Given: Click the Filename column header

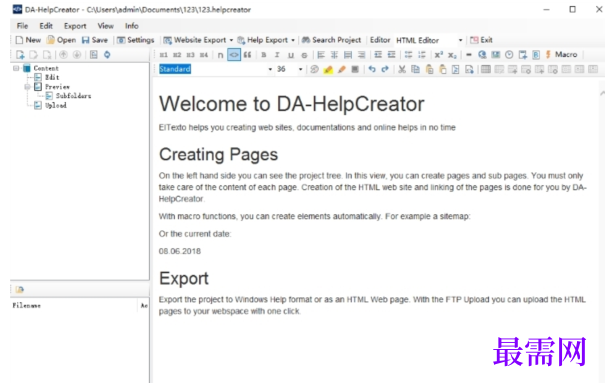Looking at the screenshot, I should click(27, 305).
